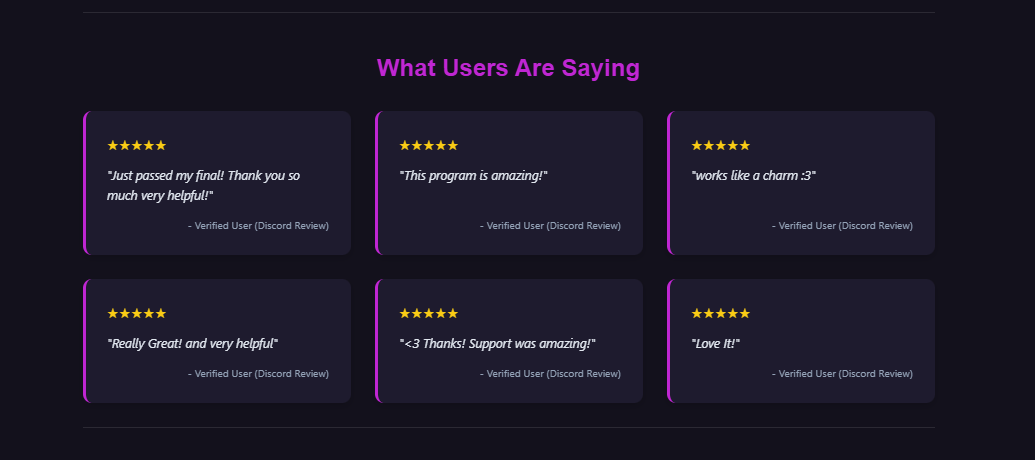The image size is (1035, 460).
Task: Click the stars on "This program is amazing!" review
Action: [428, 146]
